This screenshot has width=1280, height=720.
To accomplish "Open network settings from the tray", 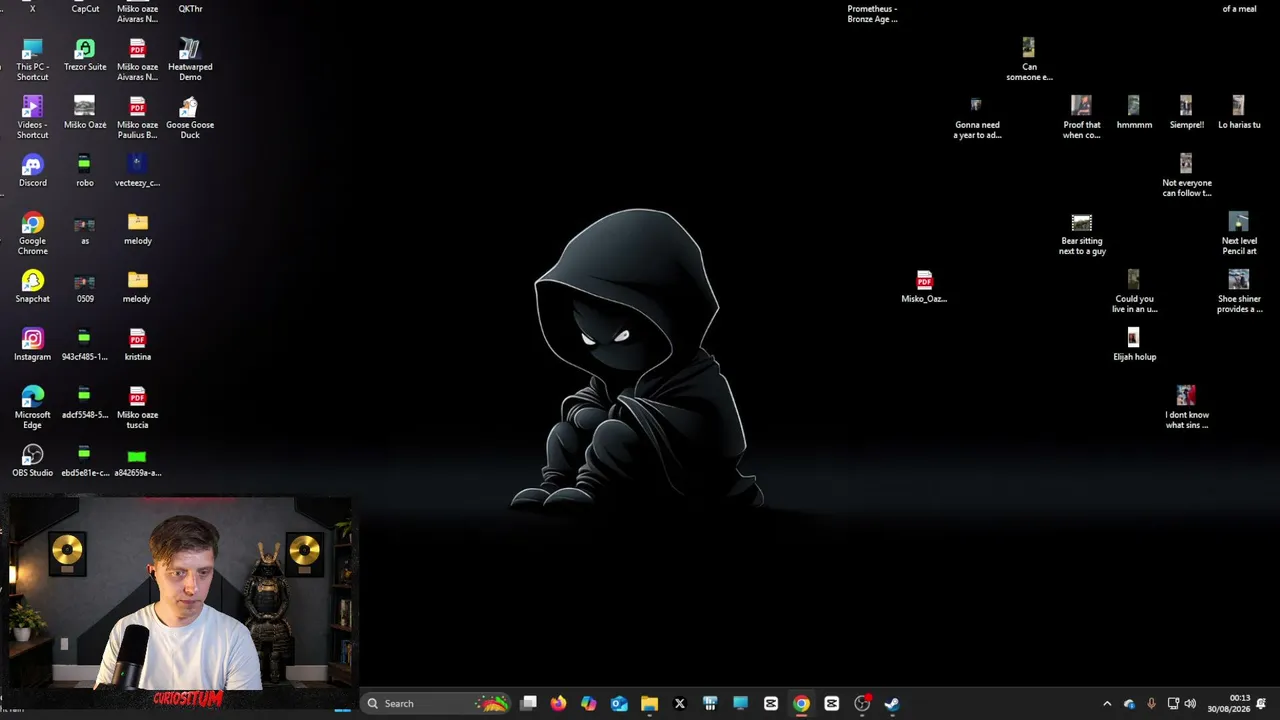I will click(x=1173, y=704).
